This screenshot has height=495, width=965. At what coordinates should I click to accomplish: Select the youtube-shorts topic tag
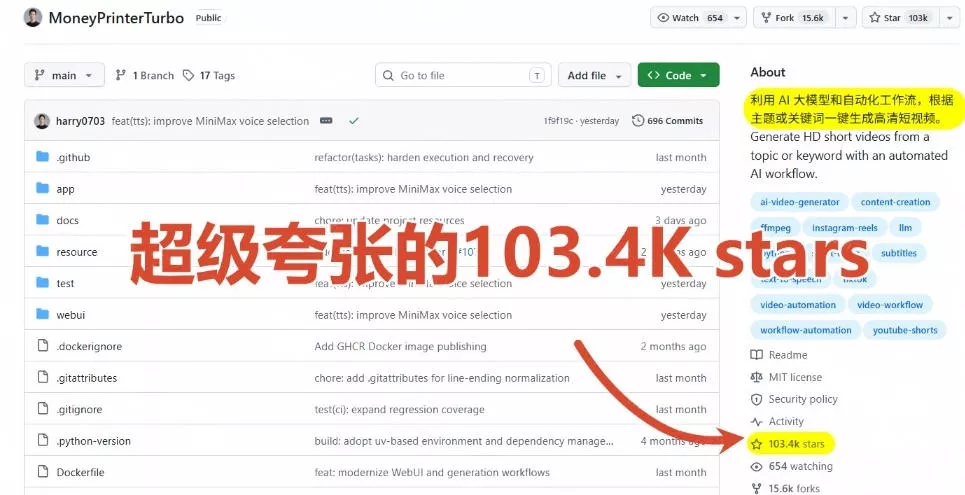point(905,330)
